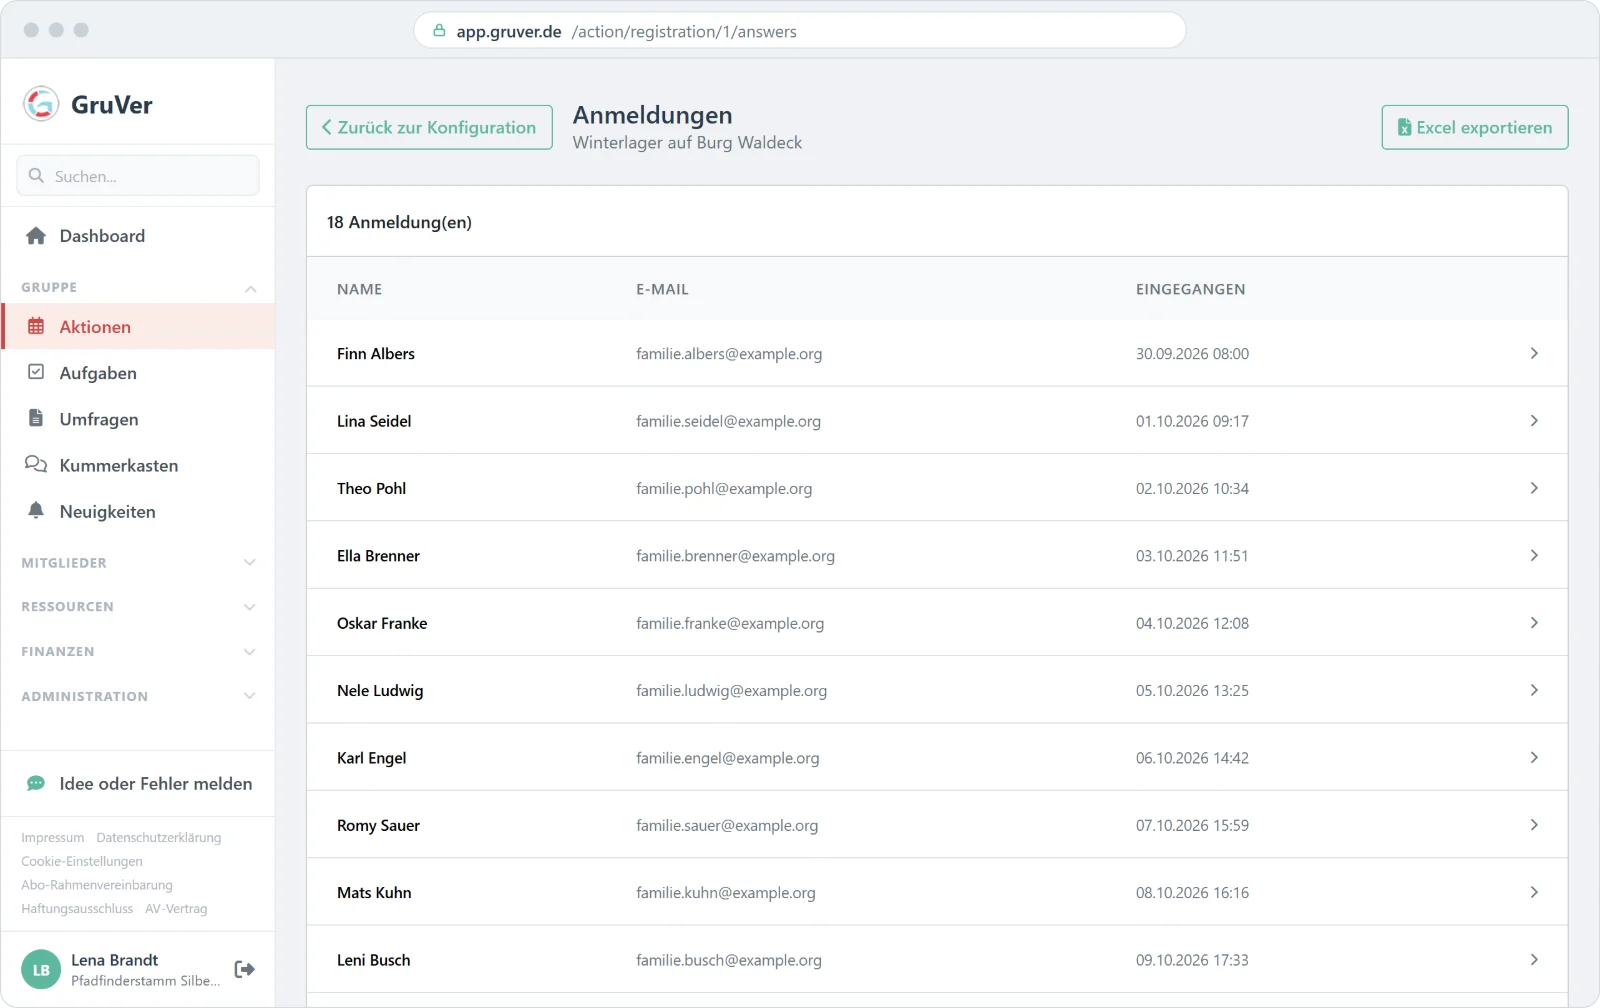
Task: Expand the Administration section
Action: click(138, 696)
